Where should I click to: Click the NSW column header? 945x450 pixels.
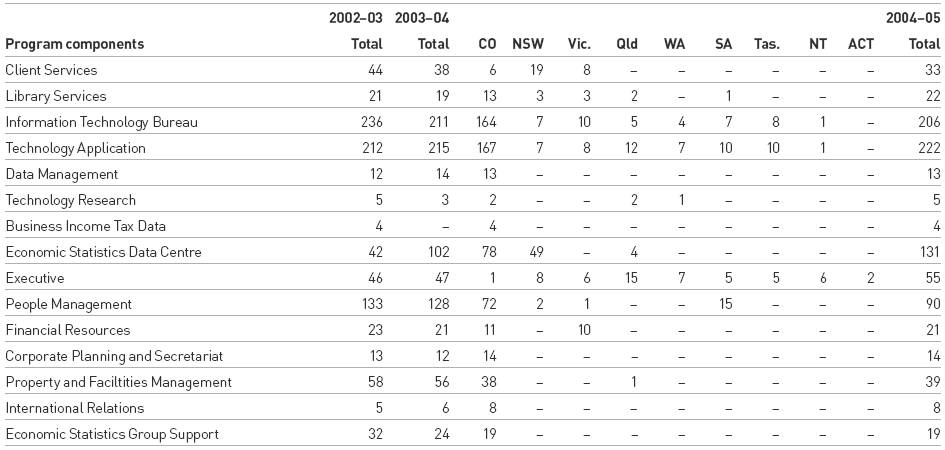(x=528, y=44)
